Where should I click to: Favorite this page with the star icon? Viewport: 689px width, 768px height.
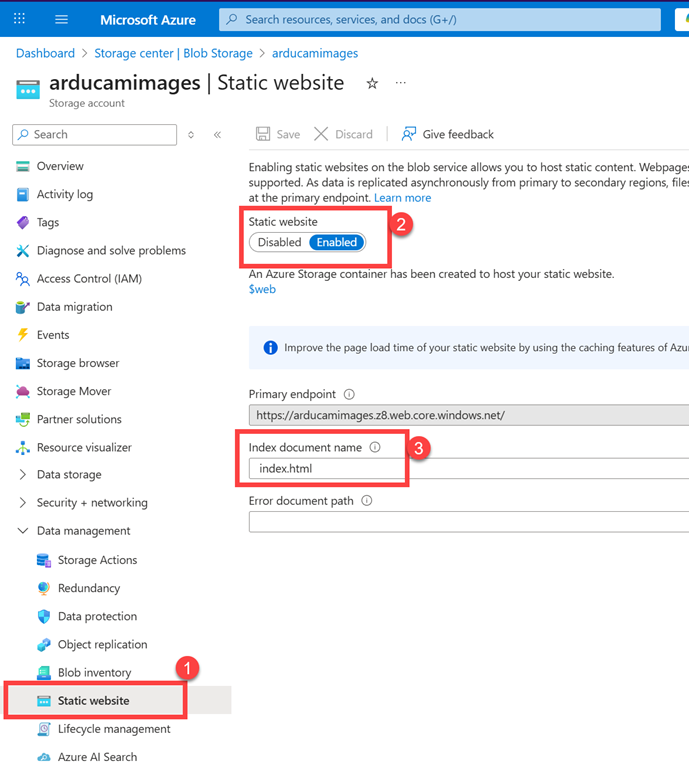coord(372,84)
